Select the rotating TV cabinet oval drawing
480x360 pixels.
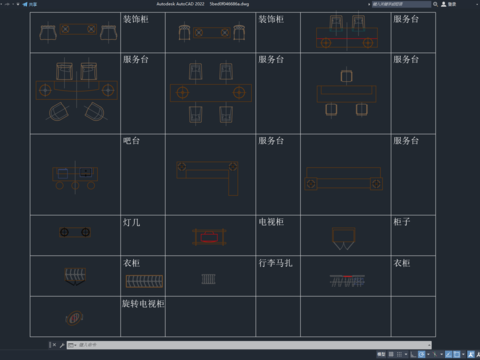pos(74,318)
